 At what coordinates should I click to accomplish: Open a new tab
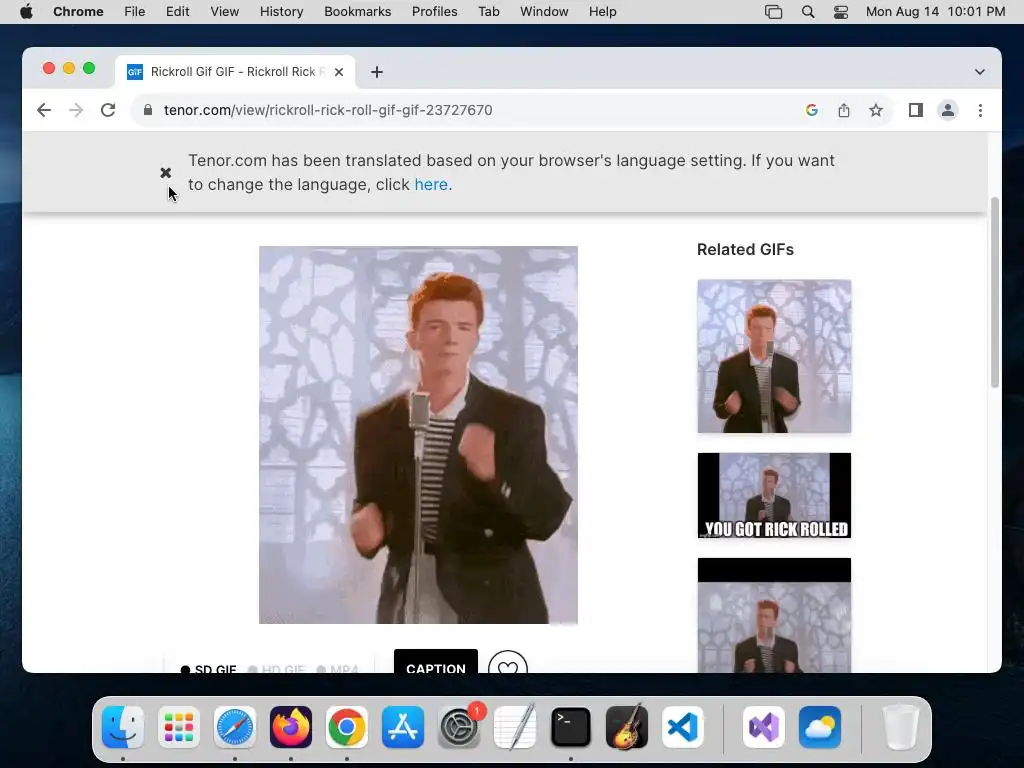(x=377, y=72)
